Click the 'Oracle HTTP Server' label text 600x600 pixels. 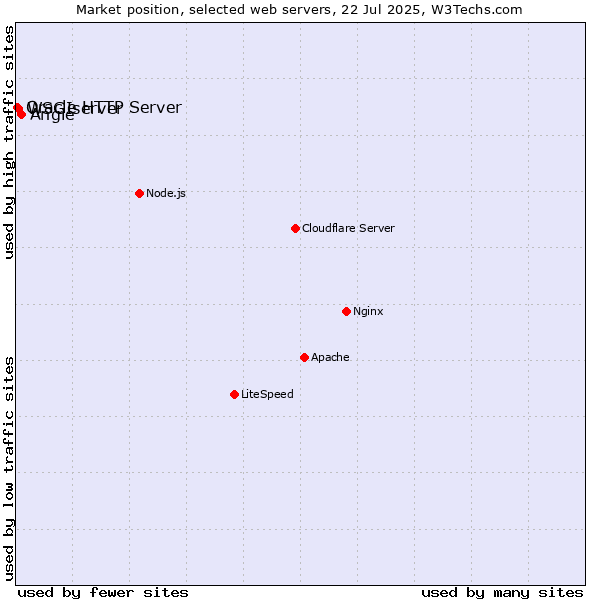pyautogui.click(x=104, y=108)
